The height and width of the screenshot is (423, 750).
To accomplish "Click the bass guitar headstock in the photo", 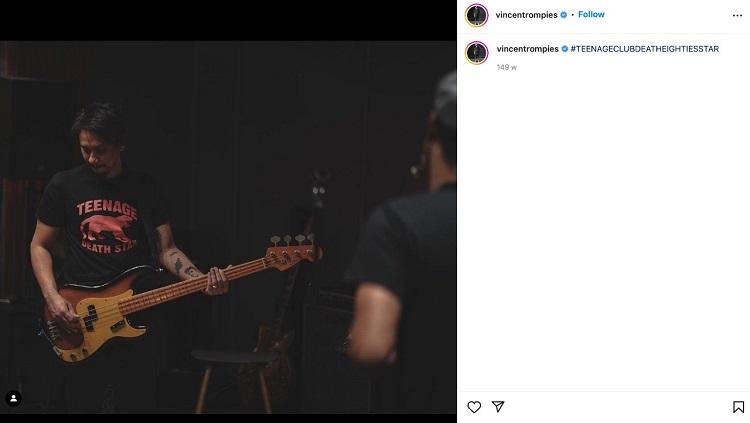I will point(293,249).
